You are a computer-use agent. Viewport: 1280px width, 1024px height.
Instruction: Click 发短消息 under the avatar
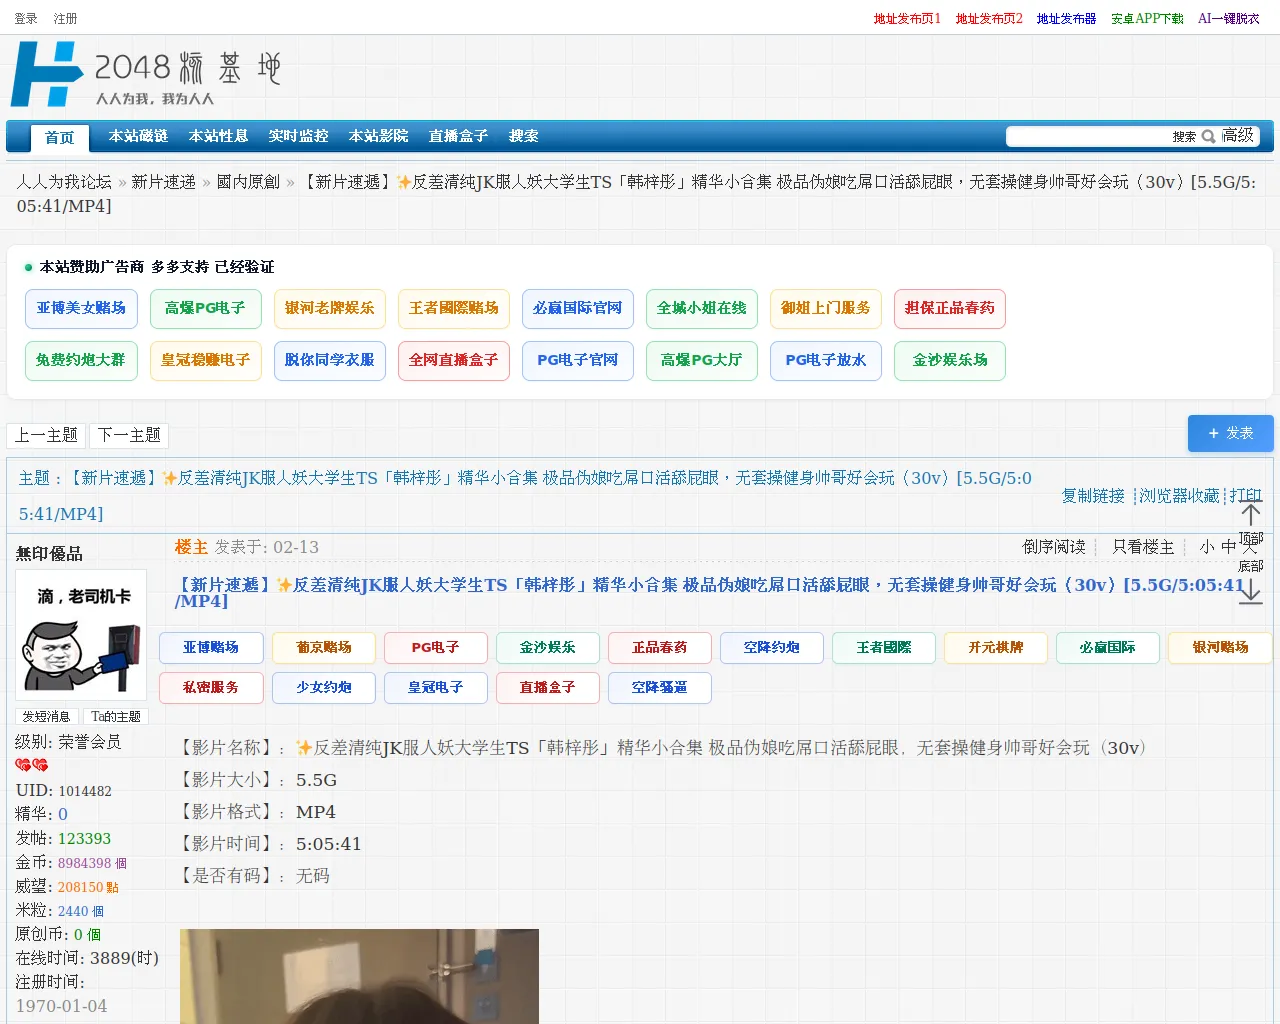tap(46, 716)
